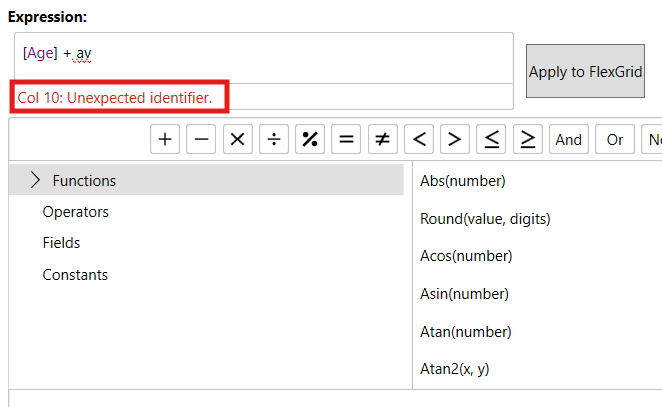Insert the less-than operator

419,140
